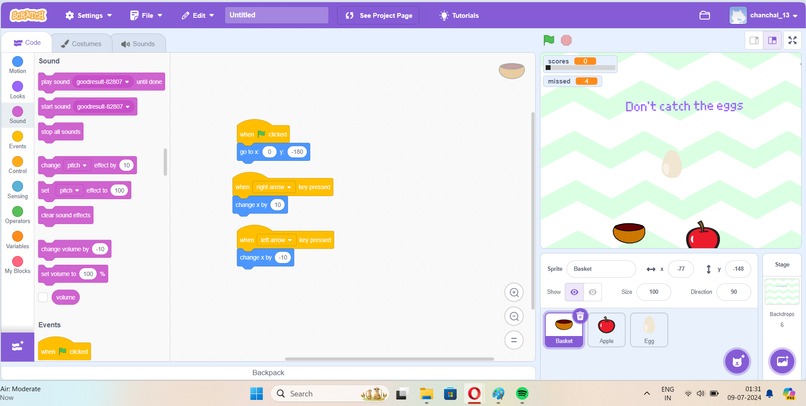Click the block palette vertical scrollbar
This screenshot has width=806, height=406.
click(165, 162)
